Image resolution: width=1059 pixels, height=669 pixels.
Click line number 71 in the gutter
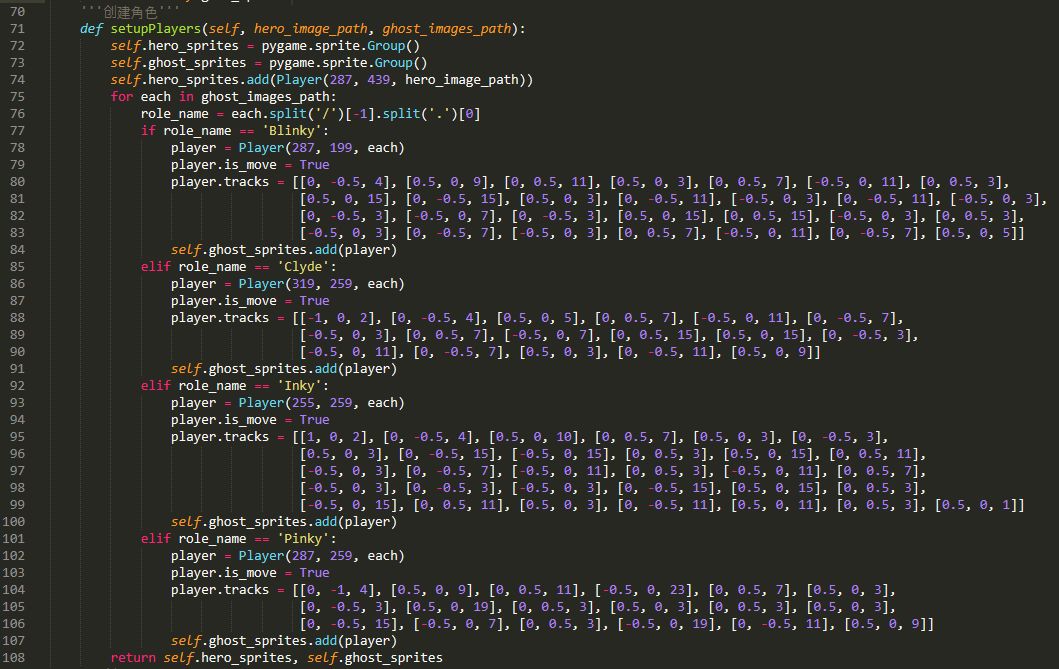click(x=17, y=28)
